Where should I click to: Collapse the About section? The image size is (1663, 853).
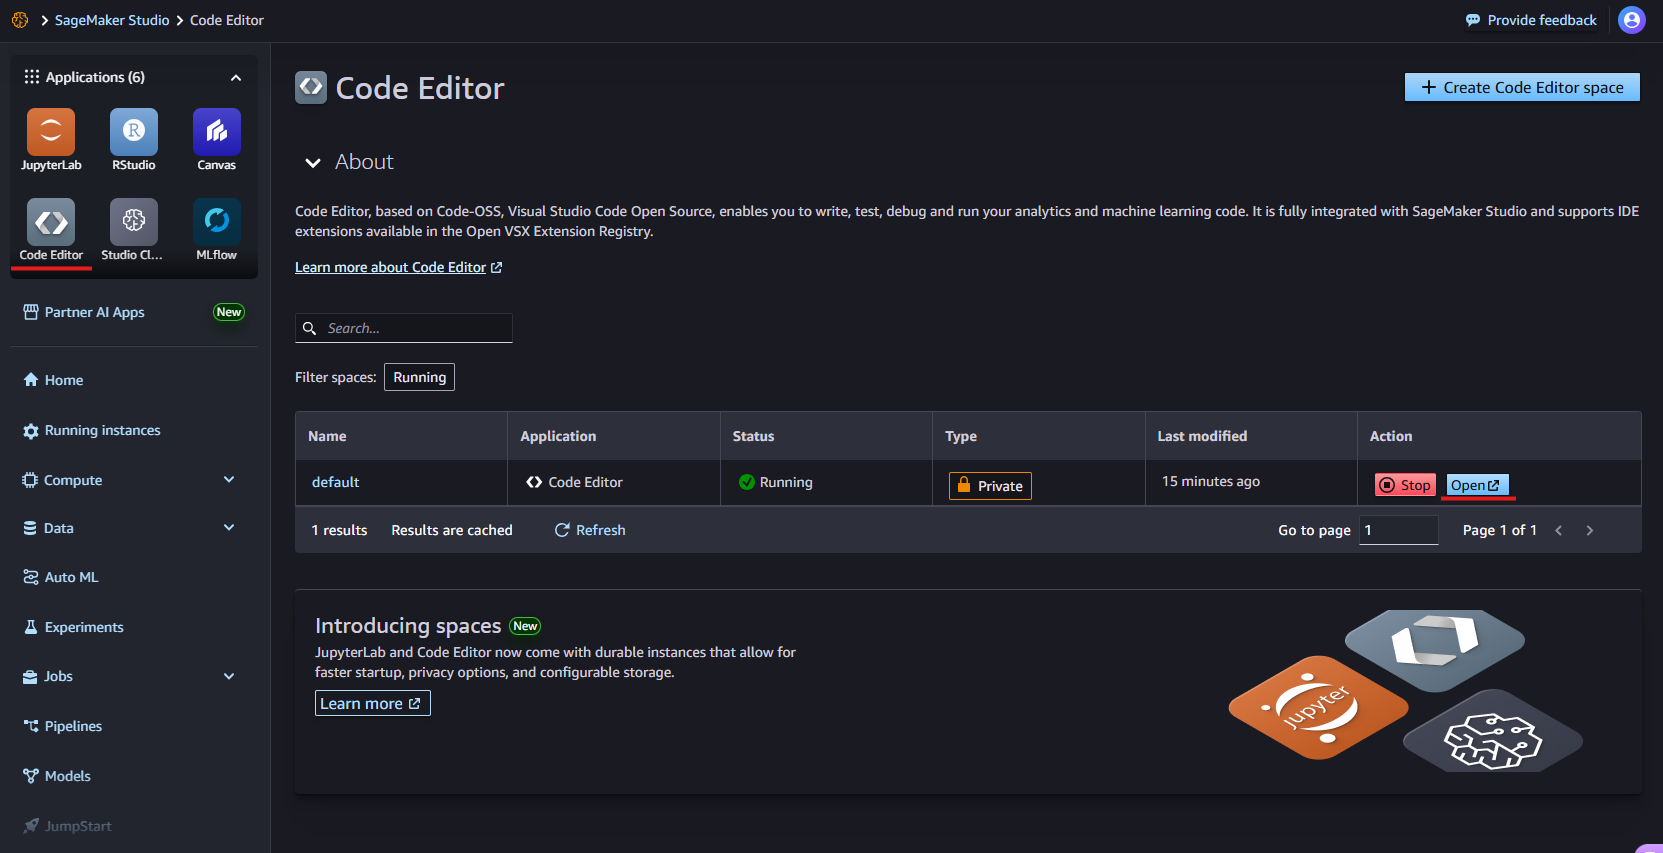(313, 162)
